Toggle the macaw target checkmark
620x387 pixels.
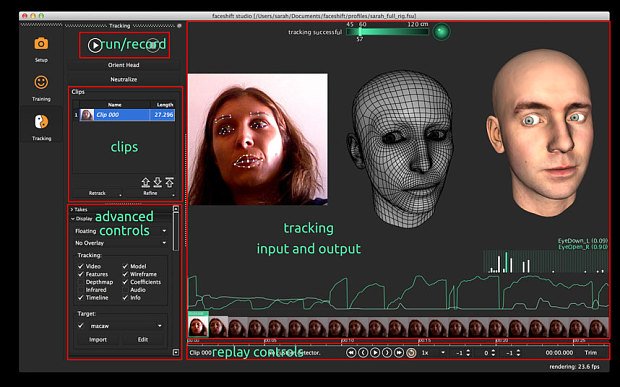click(81, 325)
